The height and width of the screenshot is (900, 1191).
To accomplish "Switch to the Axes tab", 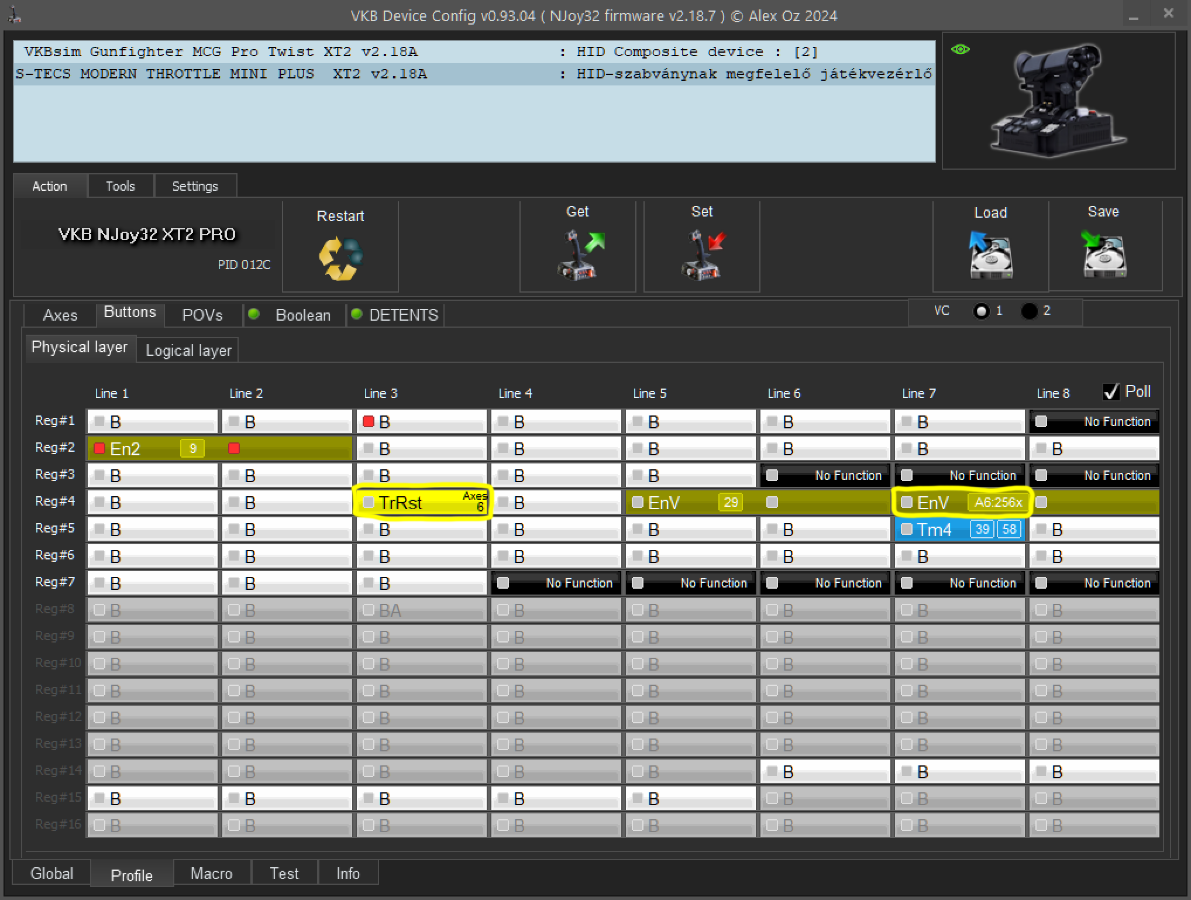I will [60, 315].
